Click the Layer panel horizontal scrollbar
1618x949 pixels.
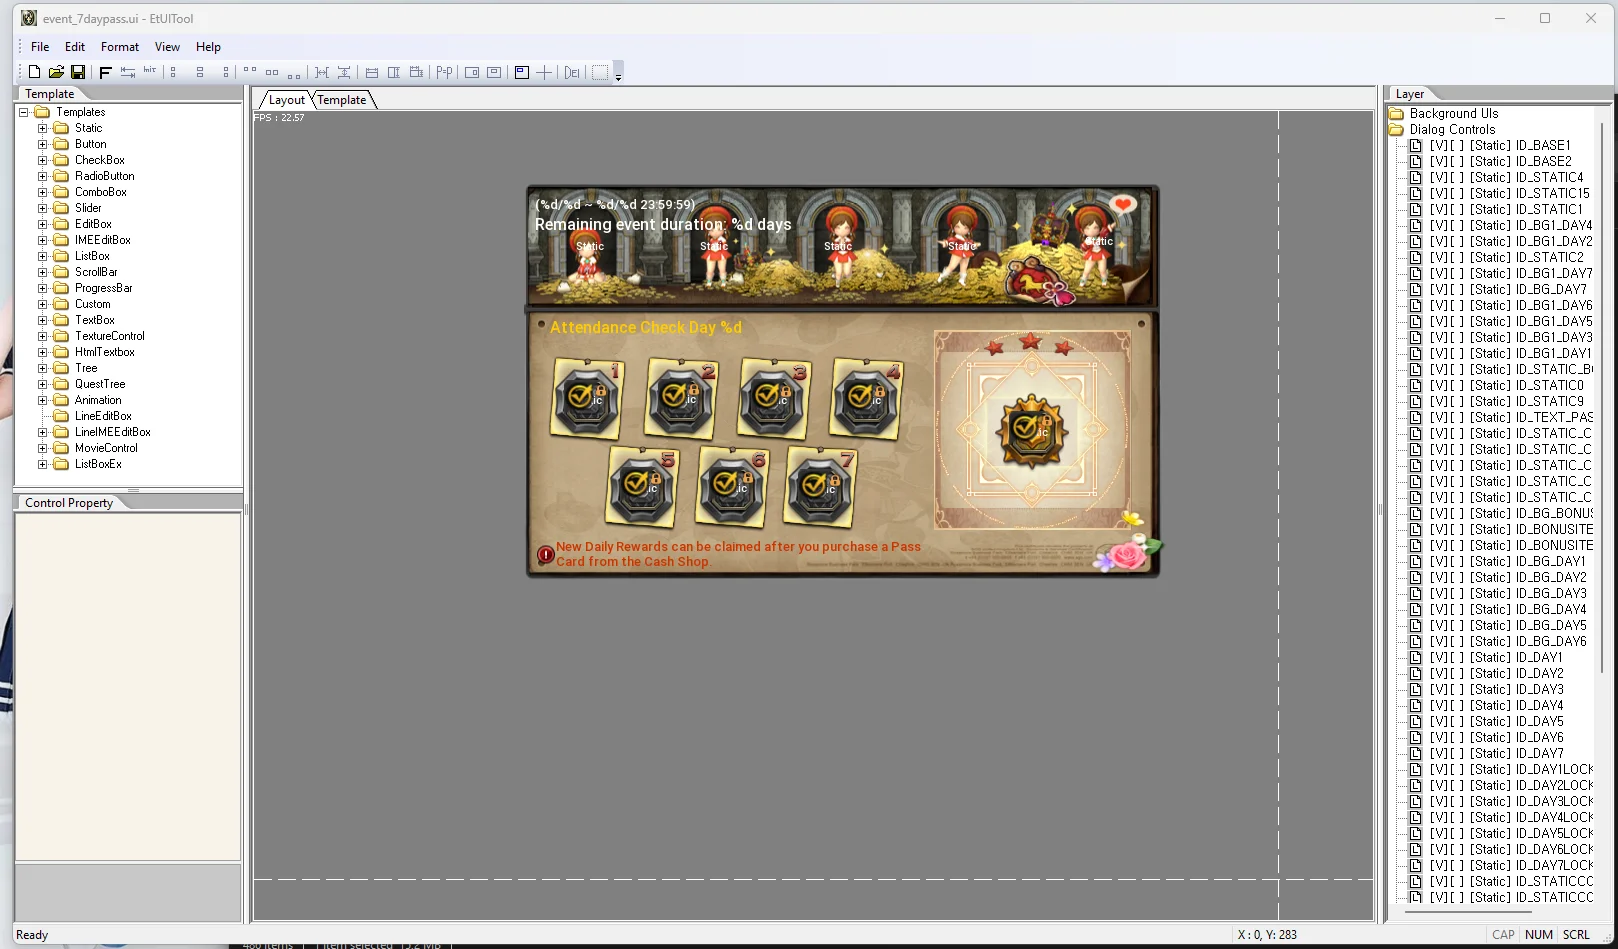click(x=1468, y=912)
